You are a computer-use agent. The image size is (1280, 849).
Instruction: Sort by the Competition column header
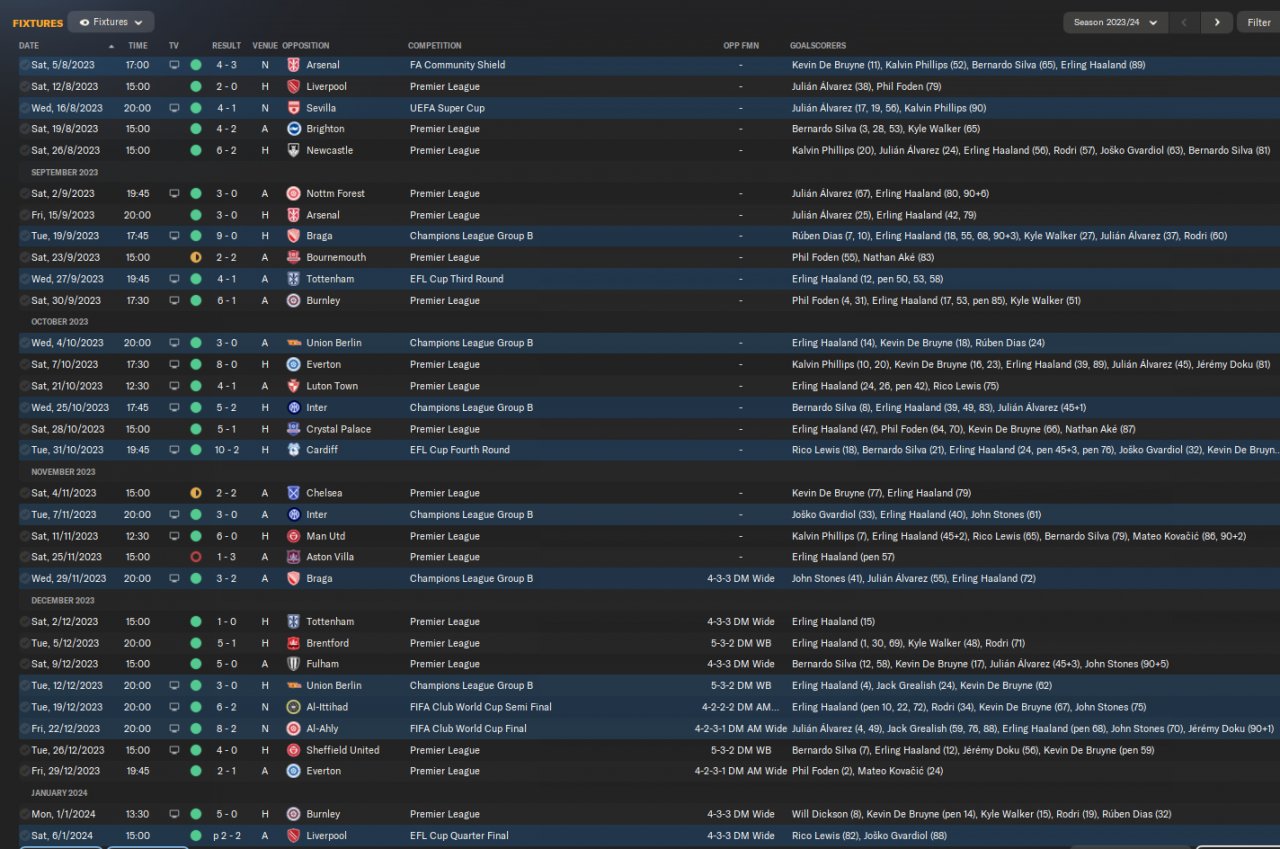(435, 46)
